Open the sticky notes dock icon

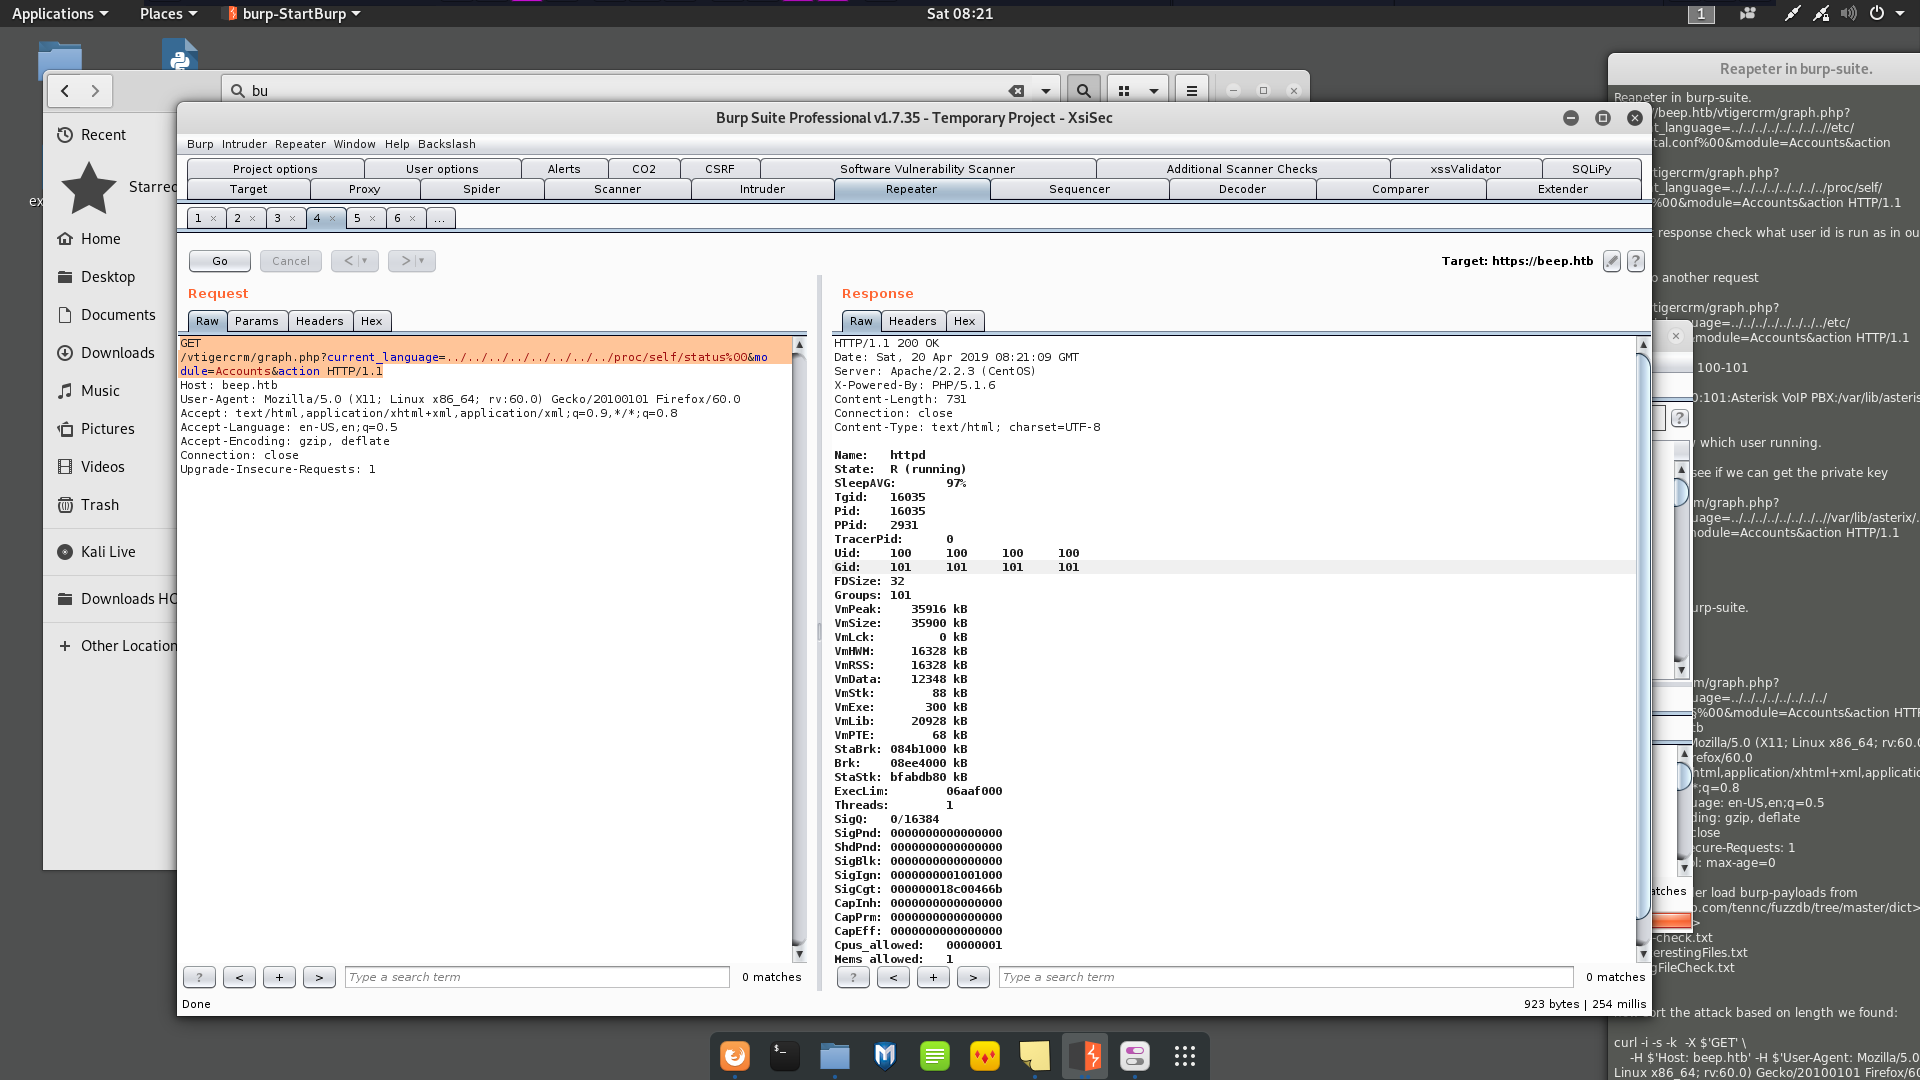(1035, 1056)
